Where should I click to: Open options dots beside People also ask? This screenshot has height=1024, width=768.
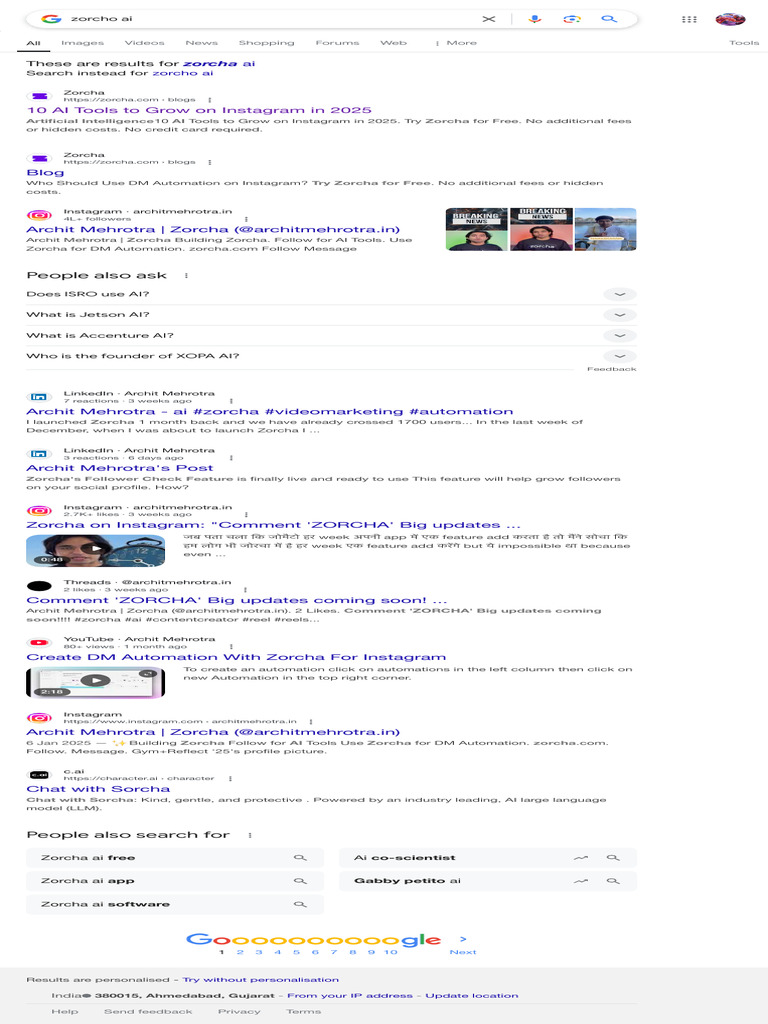click(186, 276)
